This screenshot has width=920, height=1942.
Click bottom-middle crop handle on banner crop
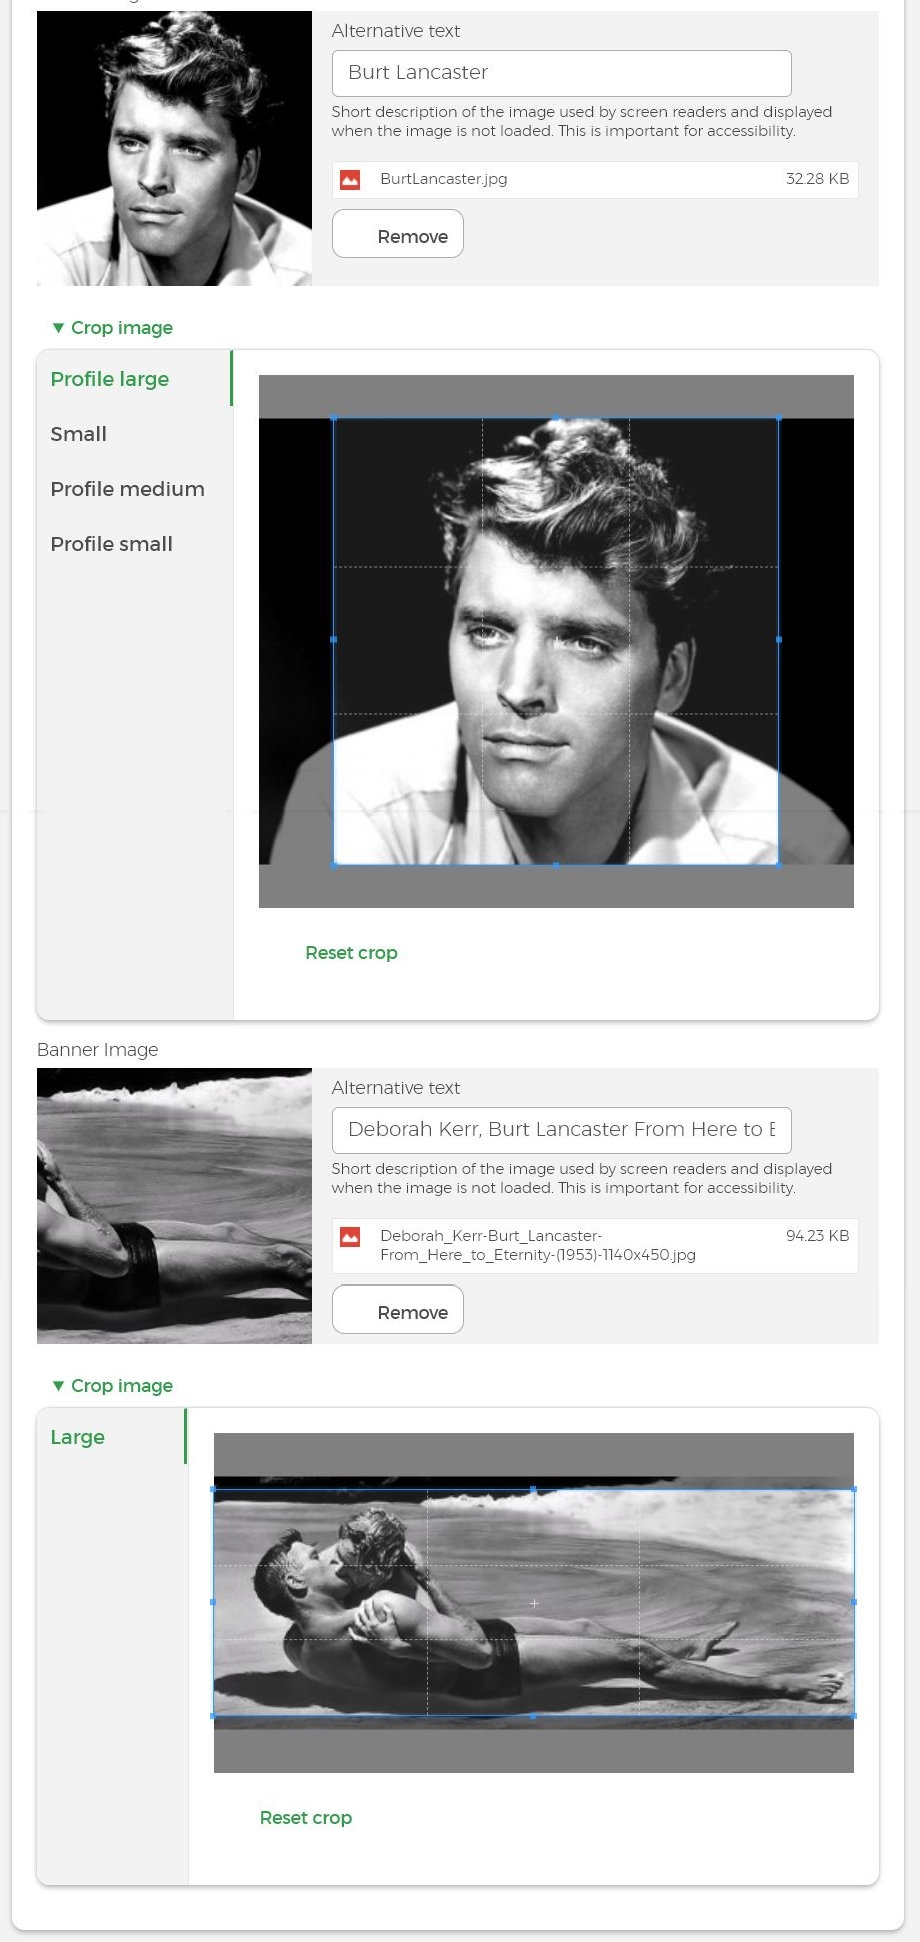pos(533,1716)
